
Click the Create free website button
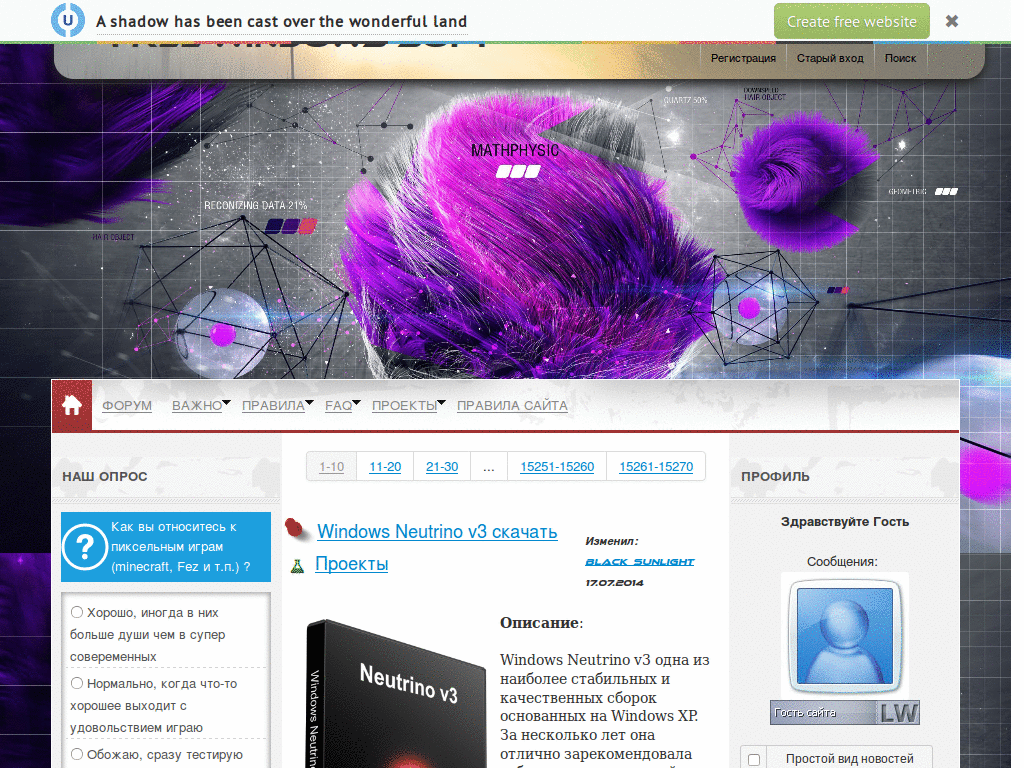coord(852,22)
